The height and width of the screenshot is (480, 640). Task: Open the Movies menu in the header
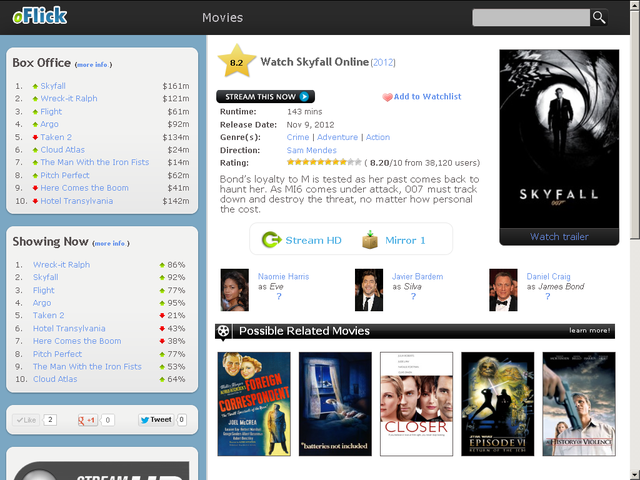[x=222, y=18]
